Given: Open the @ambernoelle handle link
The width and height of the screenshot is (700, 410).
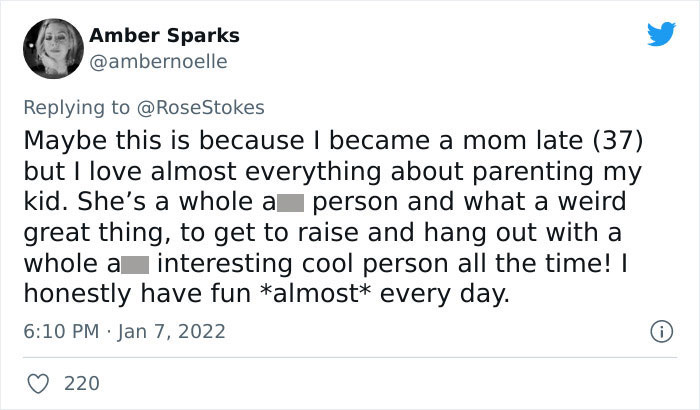Looking at the screenshot, I should coord(159,61).
